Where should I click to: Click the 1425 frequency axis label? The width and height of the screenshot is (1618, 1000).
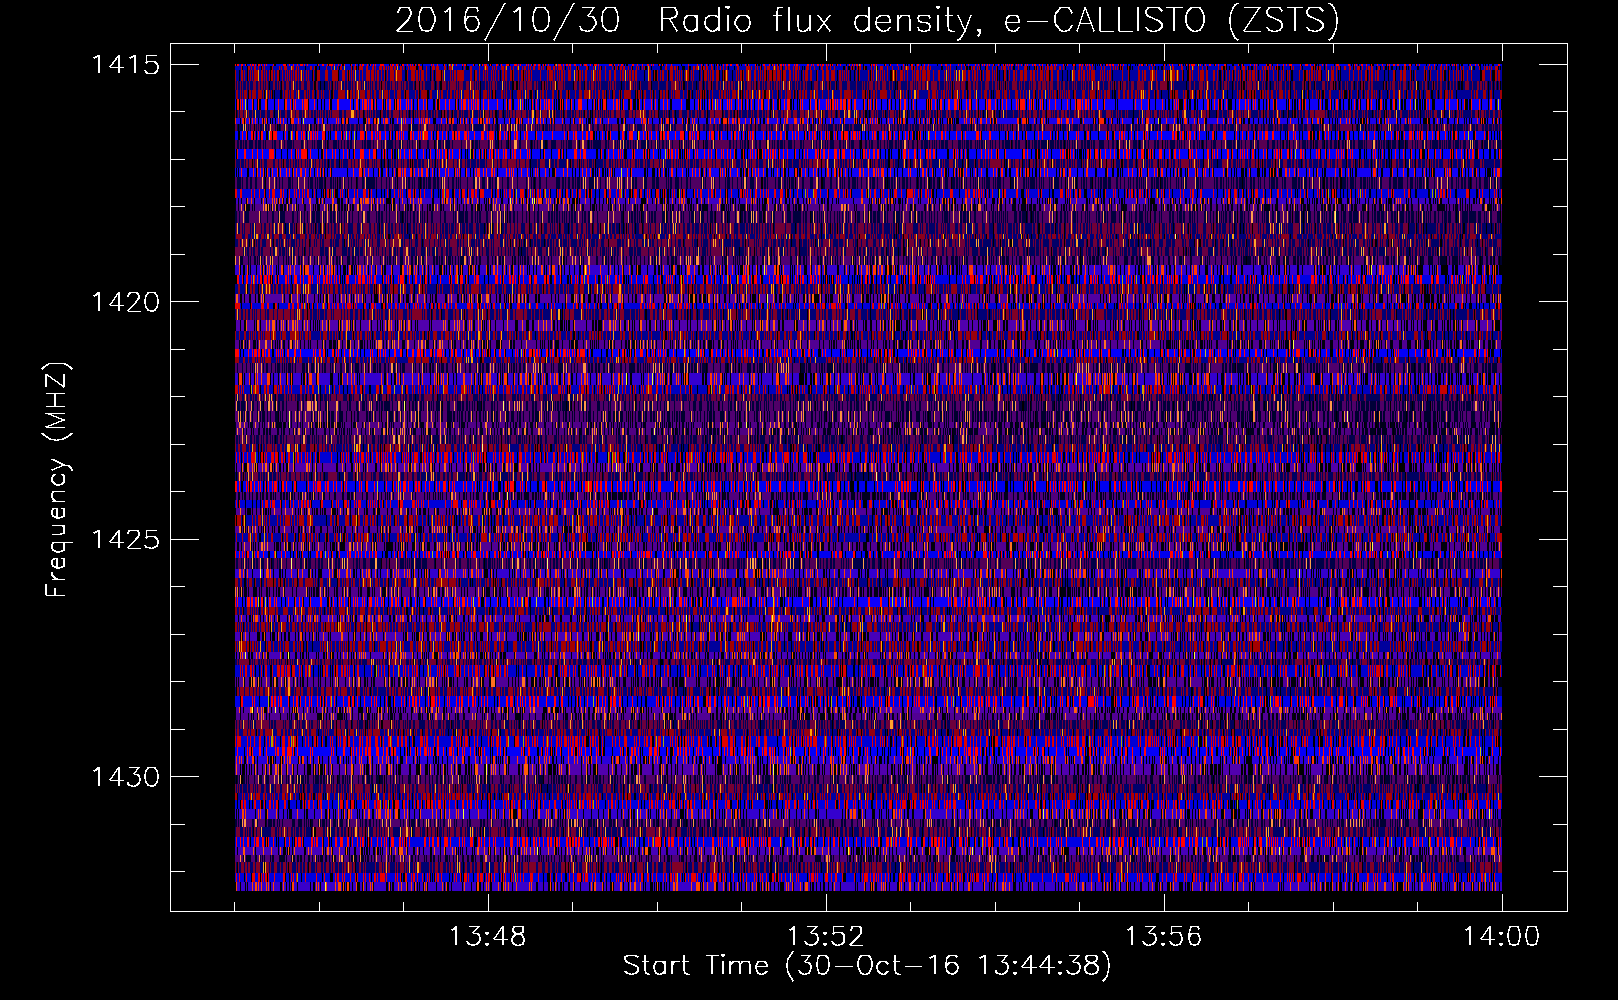pos(125,540)
